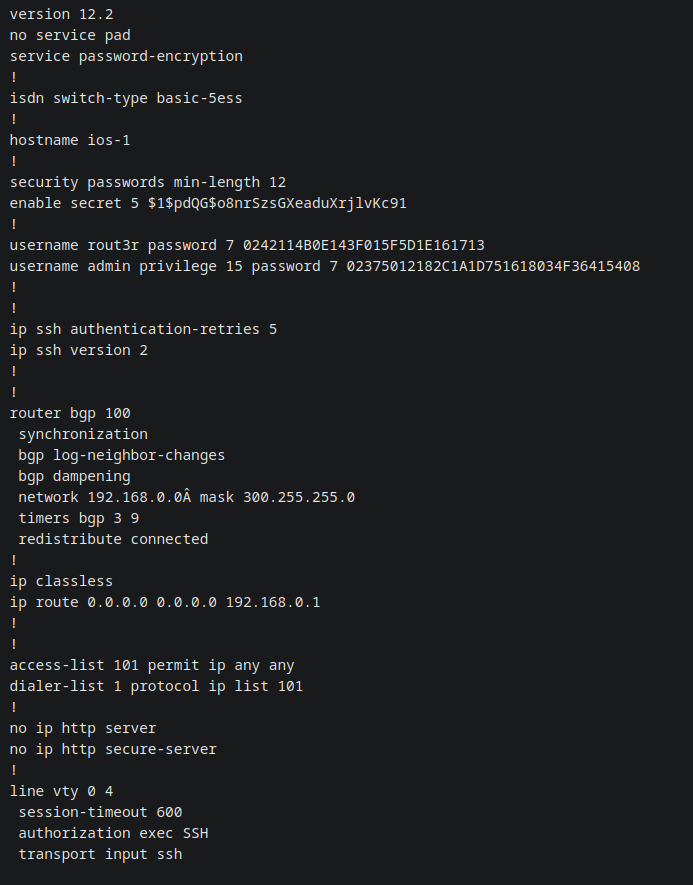The height and width of the screenshot is (885, 693).
Task: Click the 'hostname ios-1' text
Action: pos(70,140)
